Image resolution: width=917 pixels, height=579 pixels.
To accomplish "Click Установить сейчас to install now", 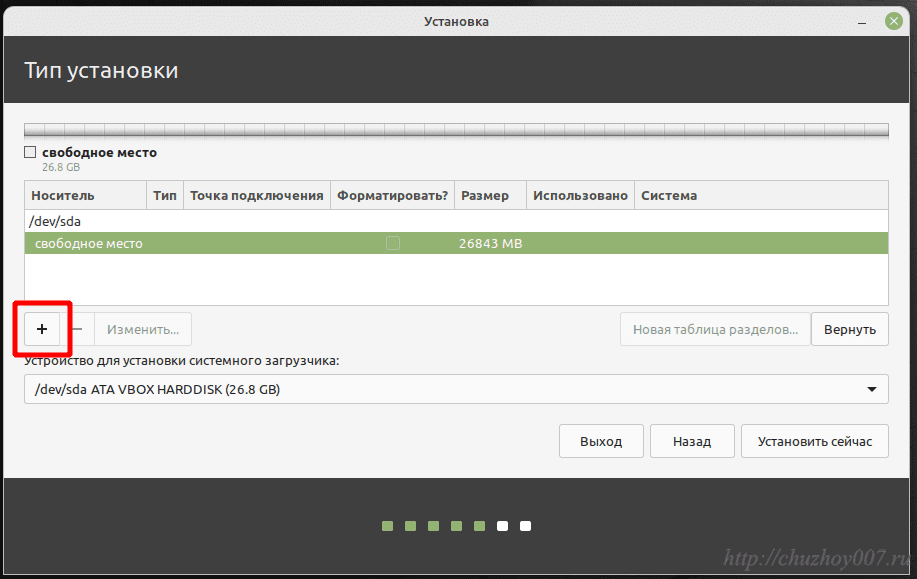I will [814, 441].
